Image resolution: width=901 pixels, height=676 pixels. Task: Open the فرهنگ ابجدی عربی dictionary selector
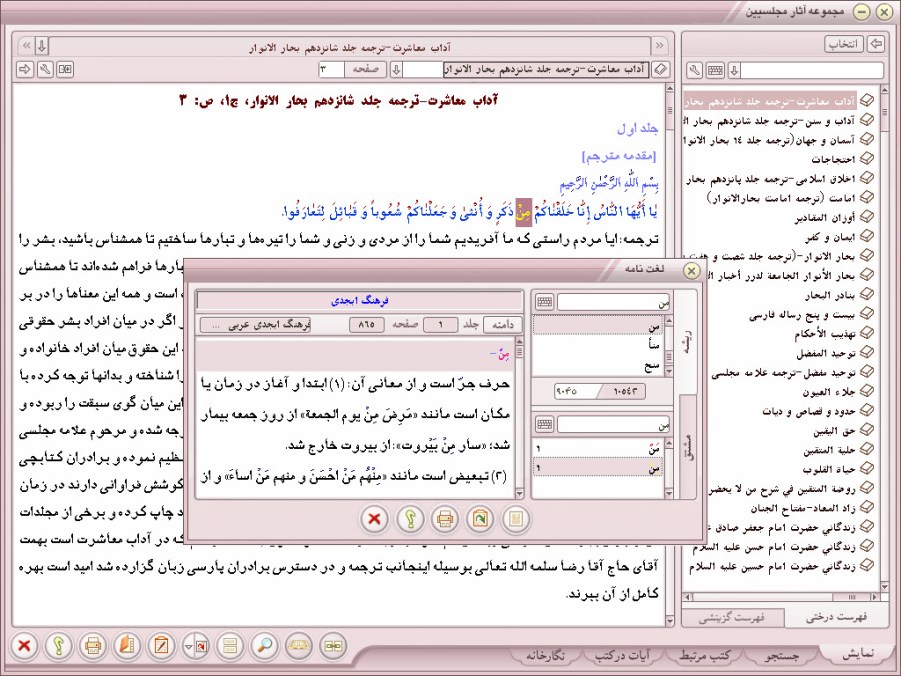pos(255,325)
